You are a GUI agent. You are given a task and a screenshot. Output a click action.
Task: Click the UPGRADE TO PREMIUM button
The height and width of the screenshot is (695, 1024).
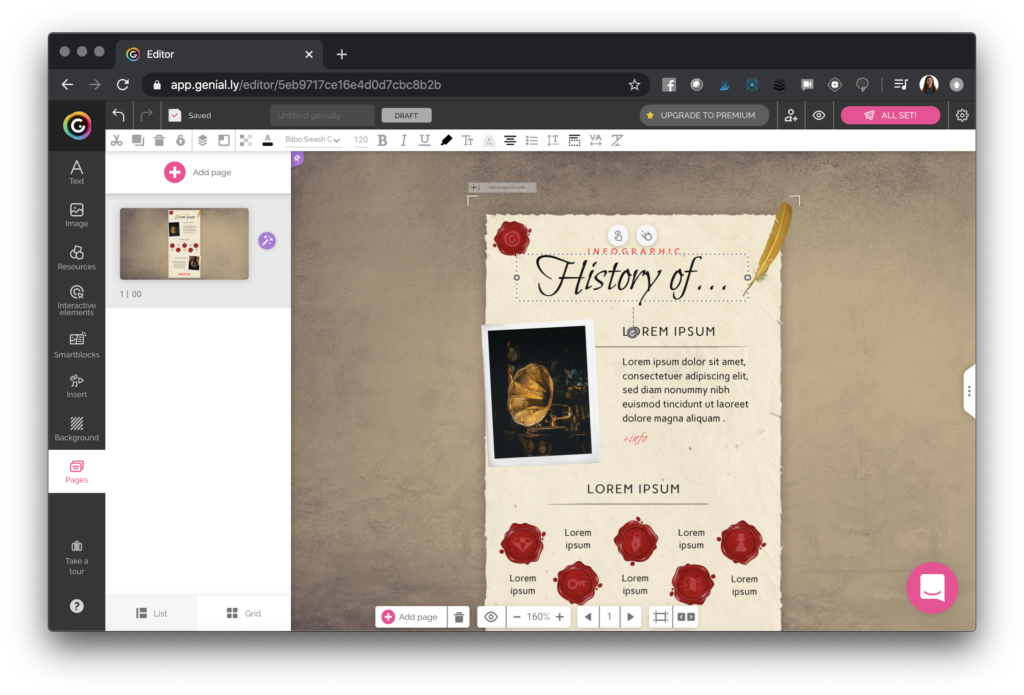[704, 115]
